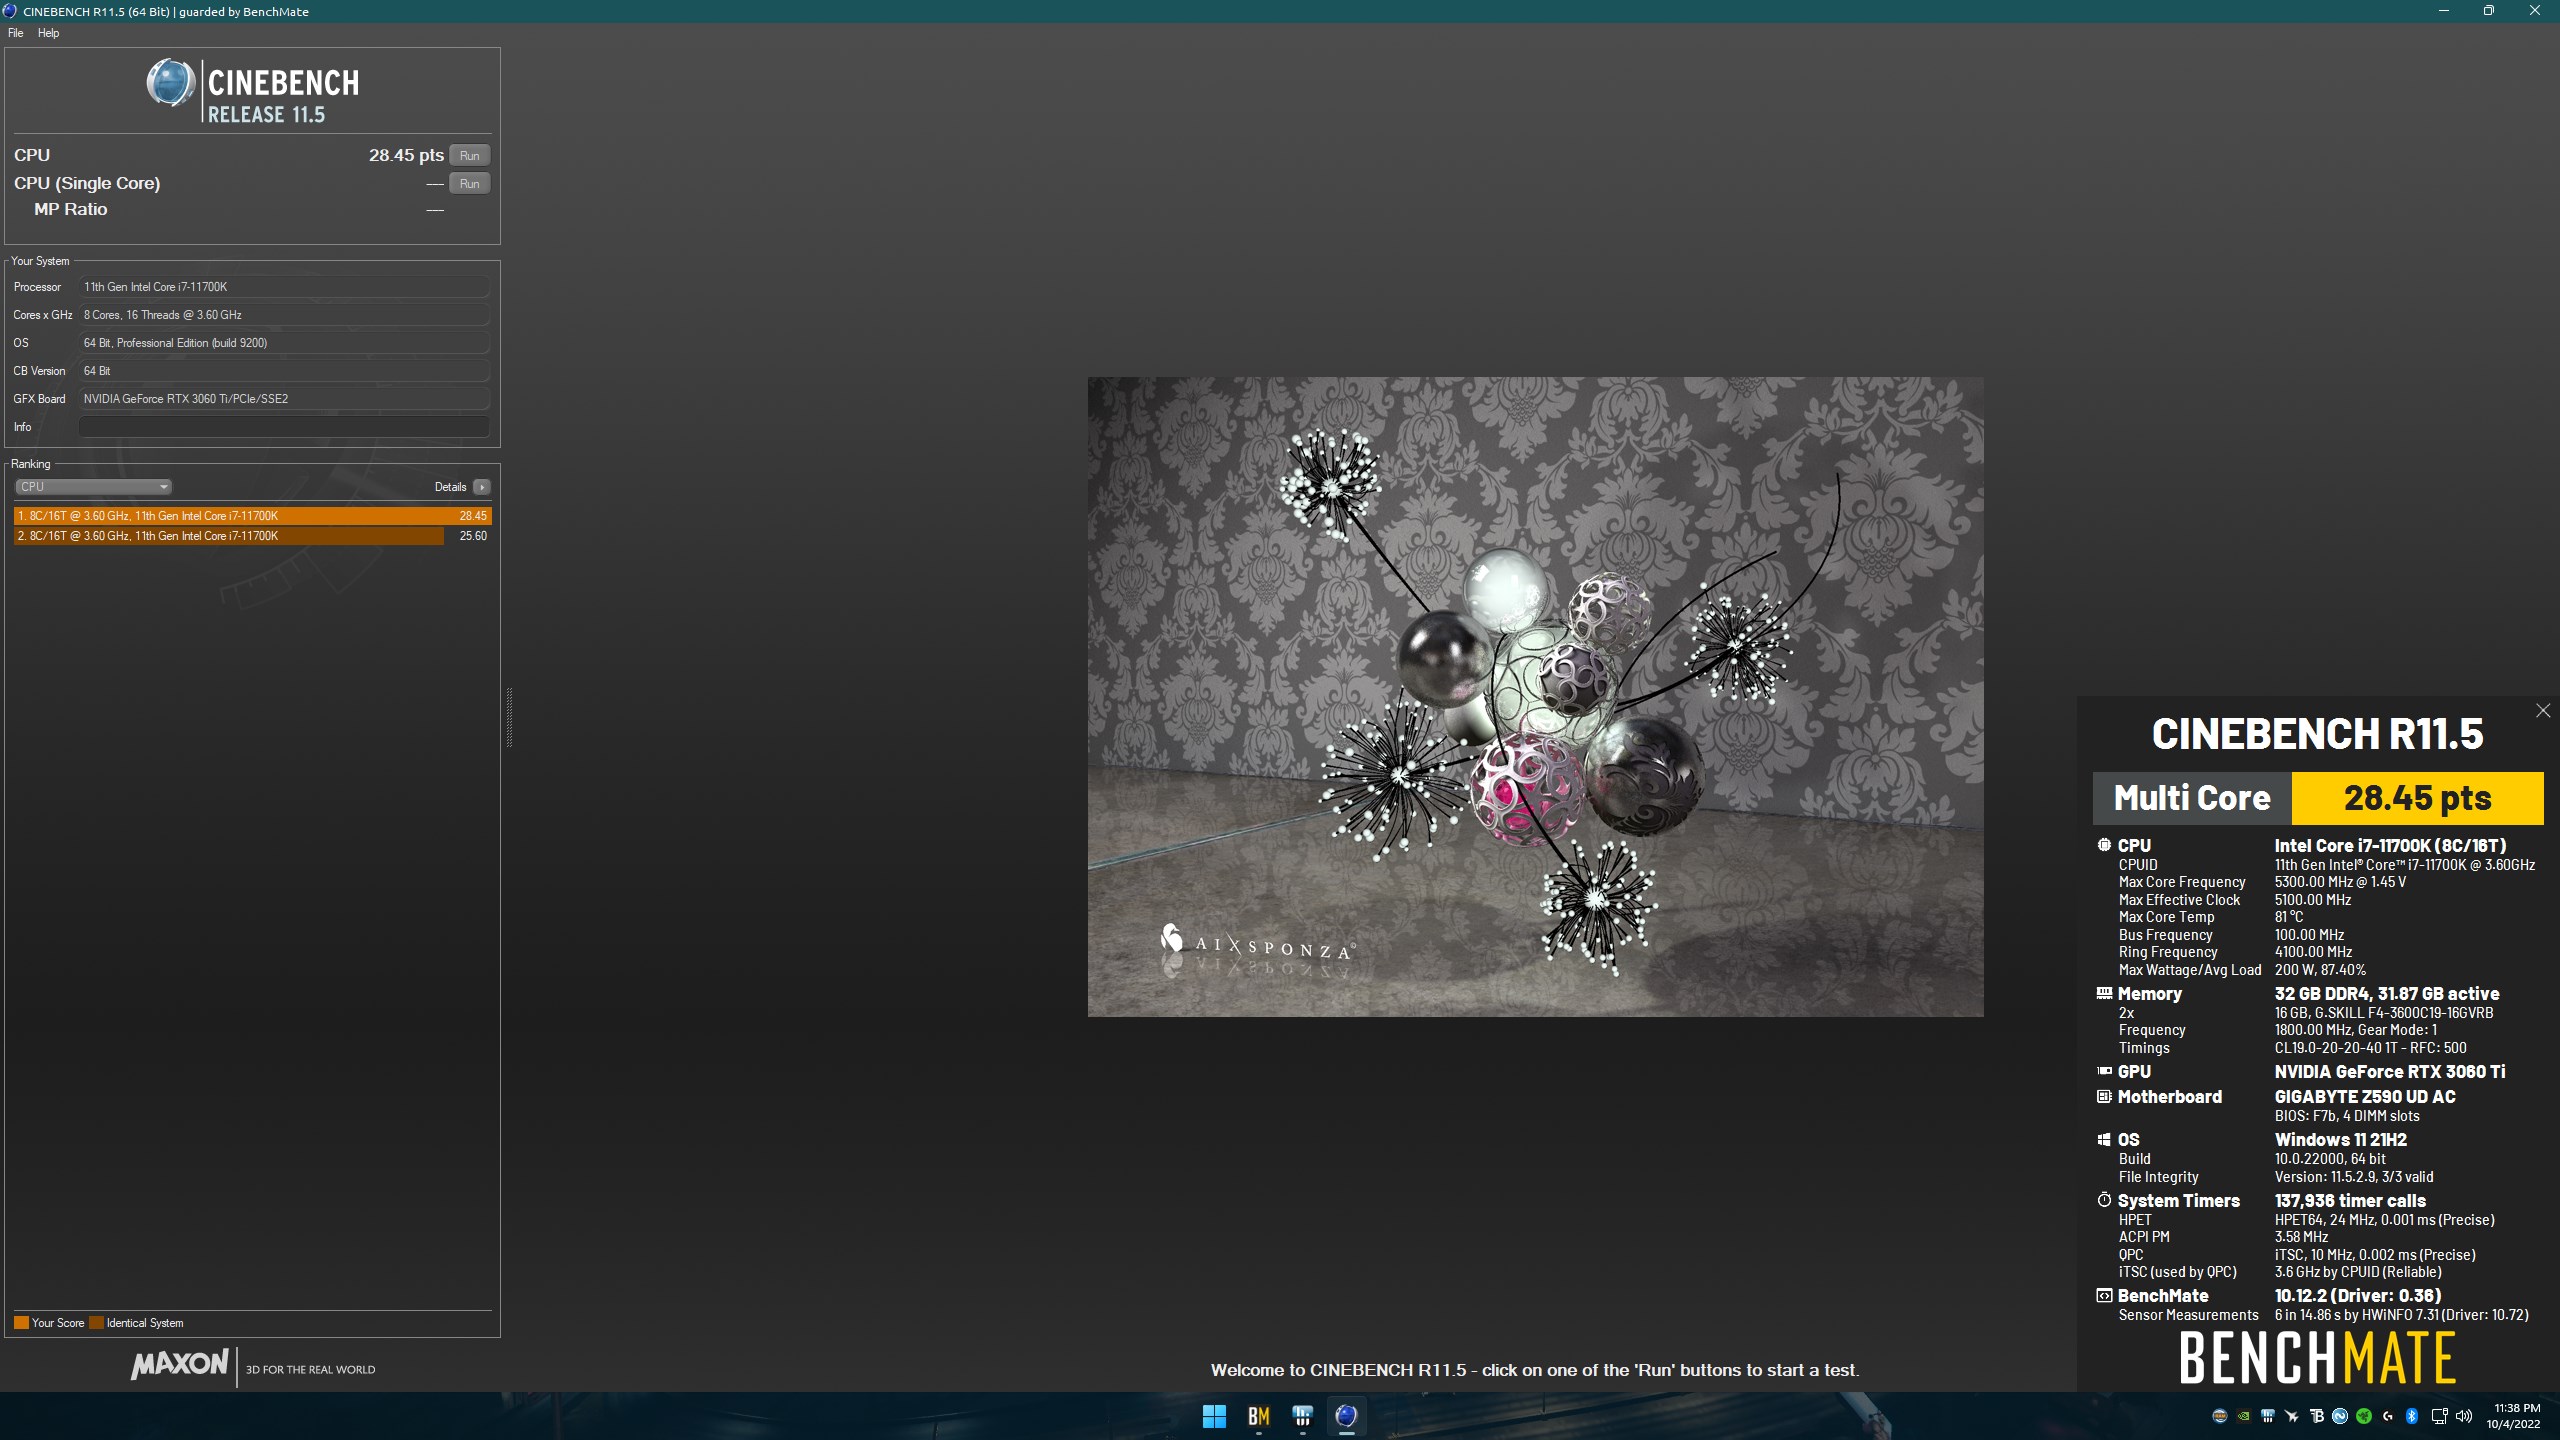Open the File menu
The image size is (2560, 1440).
[x=15, y=33]
